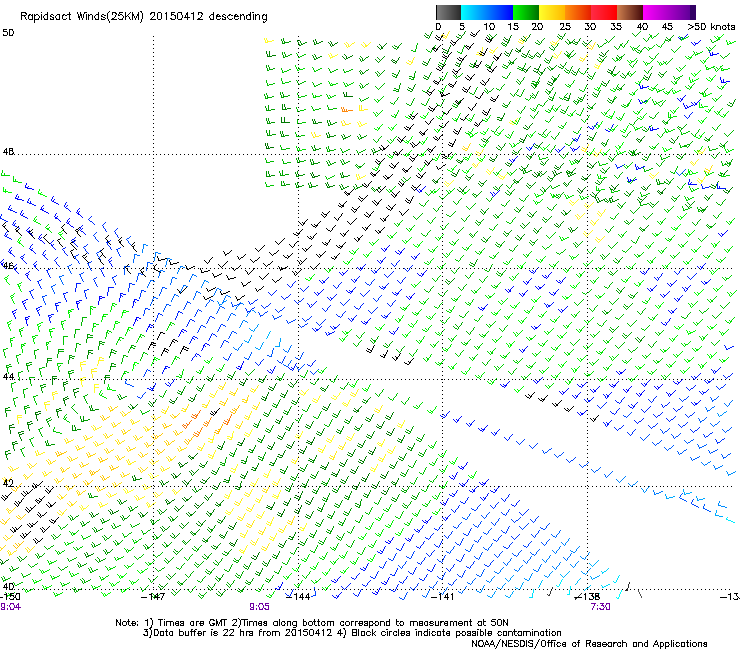The image size is (740, 650).
Task: Click the '>50 knots' legend label
Action: pyautogui.click(x=711, y=27)
